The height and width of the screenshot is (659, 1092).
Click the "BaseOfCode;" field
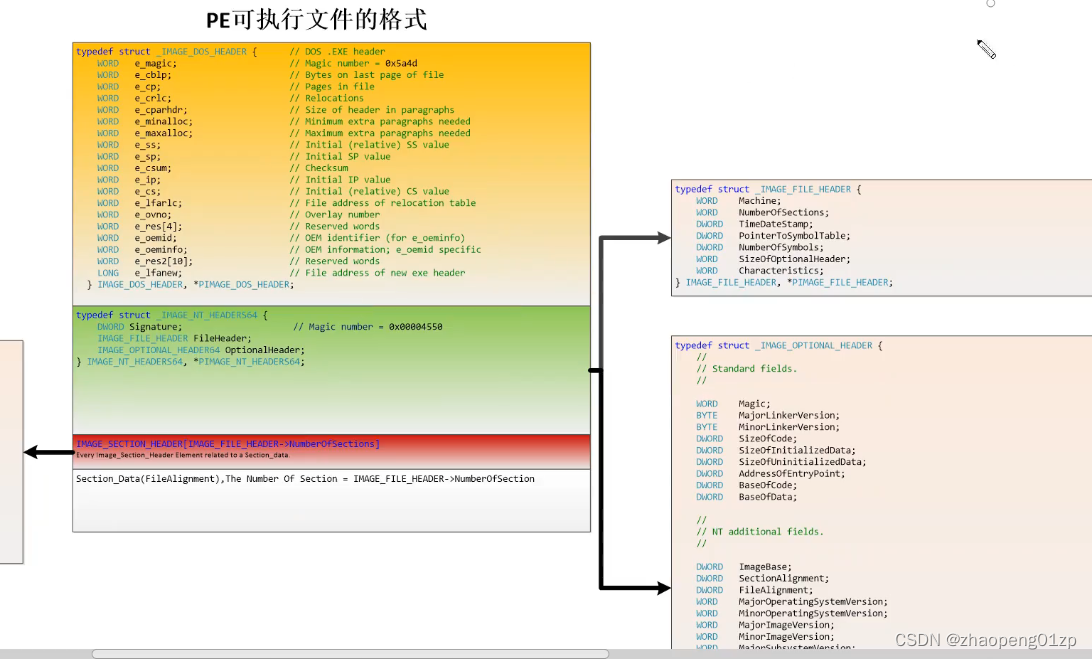click(768, 486)
